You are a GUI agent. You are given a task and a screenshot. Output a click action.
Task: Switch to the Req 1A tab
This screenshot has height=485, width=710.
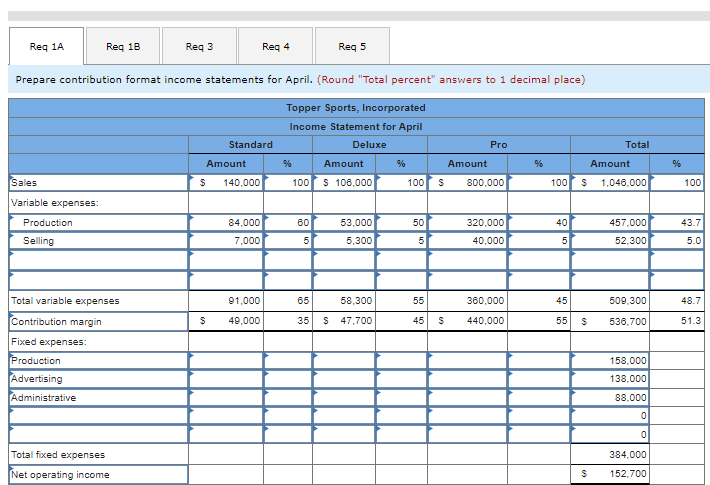pos(46,46)
